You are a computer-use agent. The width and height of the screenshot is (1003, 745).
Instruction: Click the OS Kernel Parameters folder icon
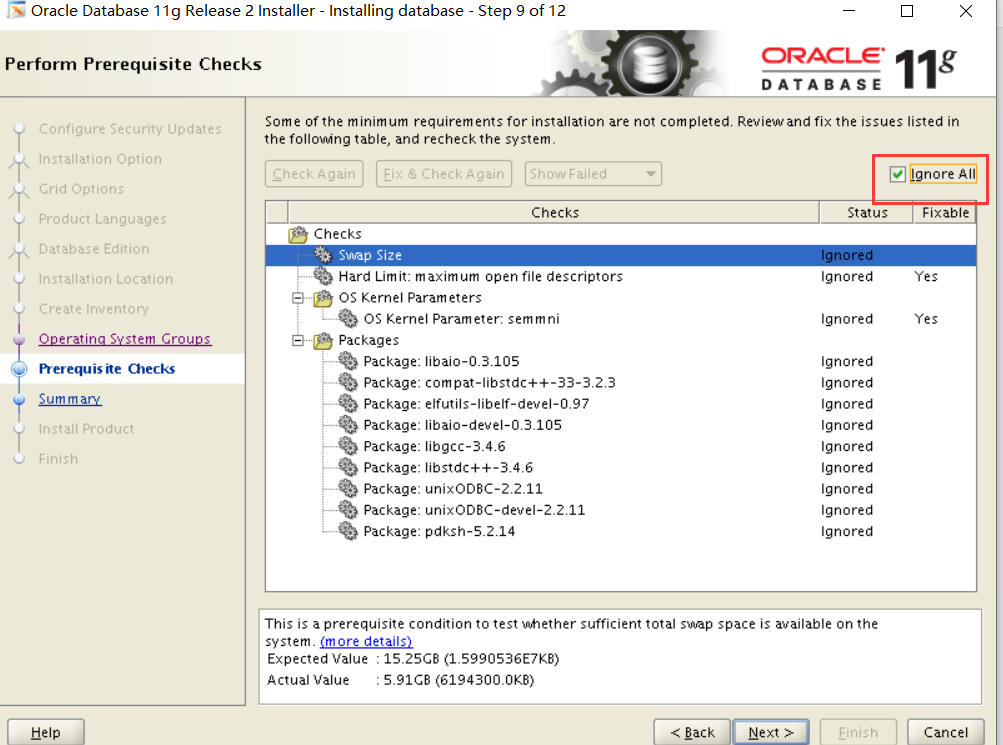pyautogui.click(x=323, y=298)
